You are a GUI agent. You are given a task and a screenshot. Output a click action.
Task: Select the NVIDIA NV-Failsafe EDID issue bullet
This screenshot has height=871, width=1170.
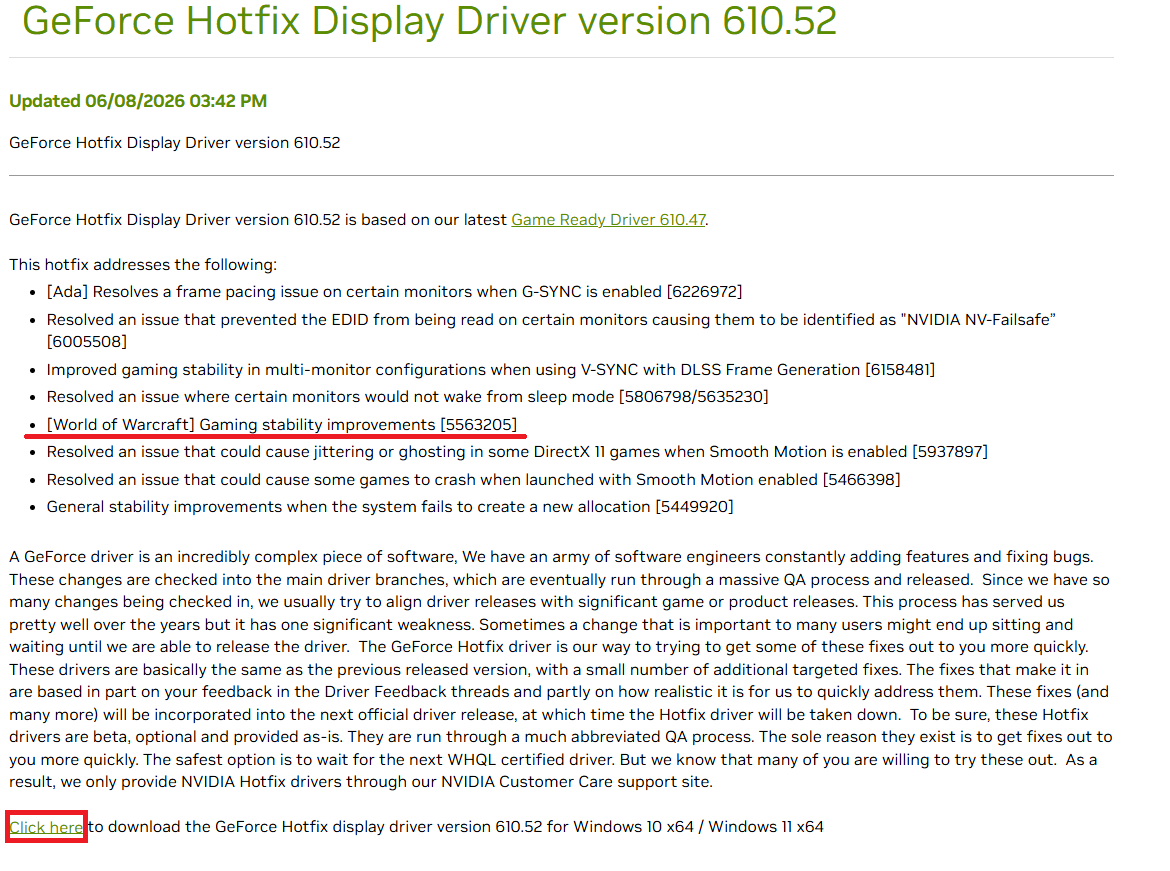click(551, 331)
